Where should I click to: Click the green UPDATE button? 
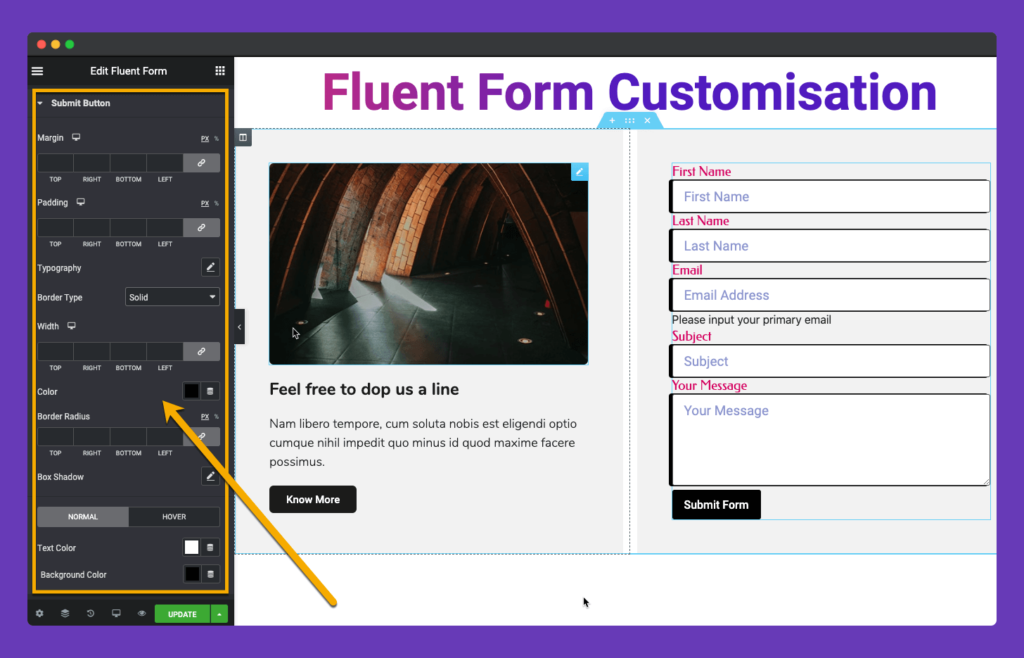point(182,613)
